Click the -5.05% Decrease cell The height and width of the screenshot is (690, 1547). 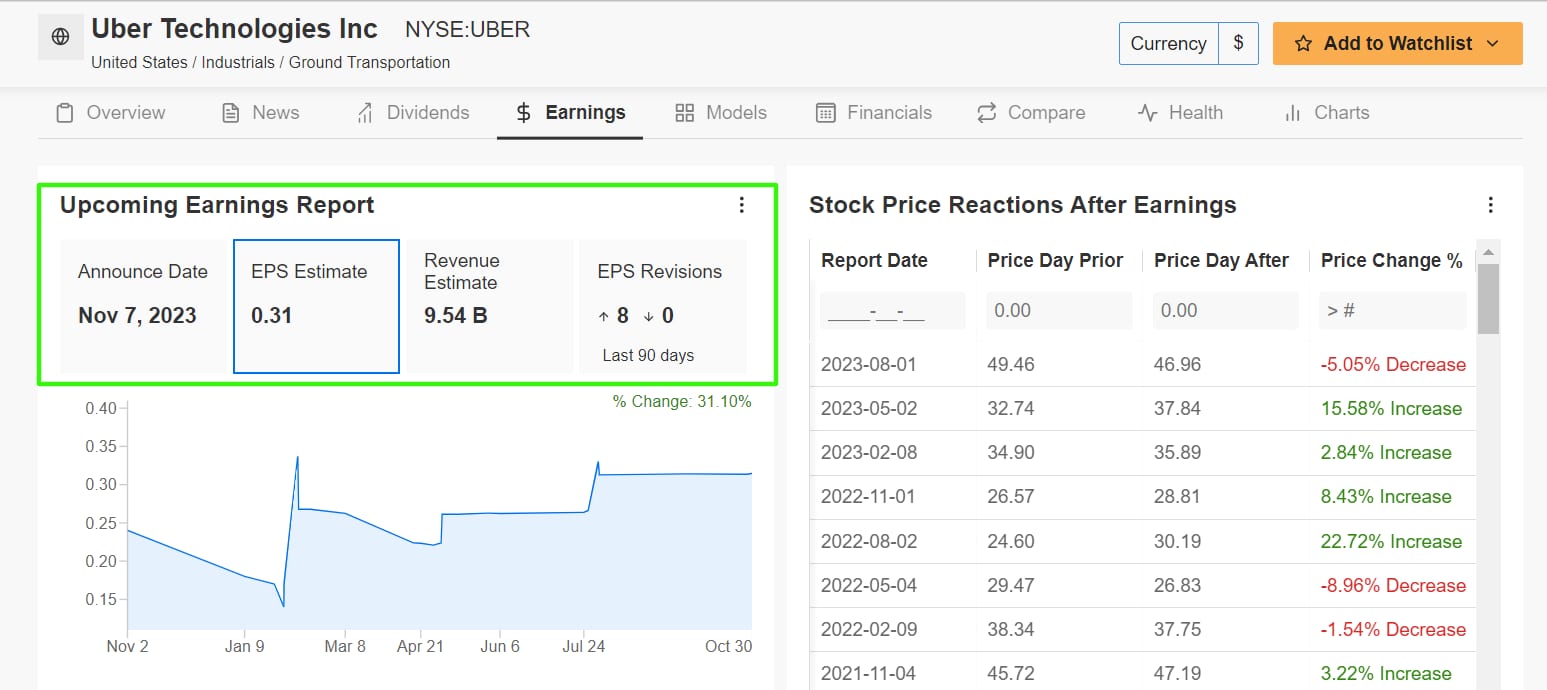pyautogui.click(x=1393, y=365)
